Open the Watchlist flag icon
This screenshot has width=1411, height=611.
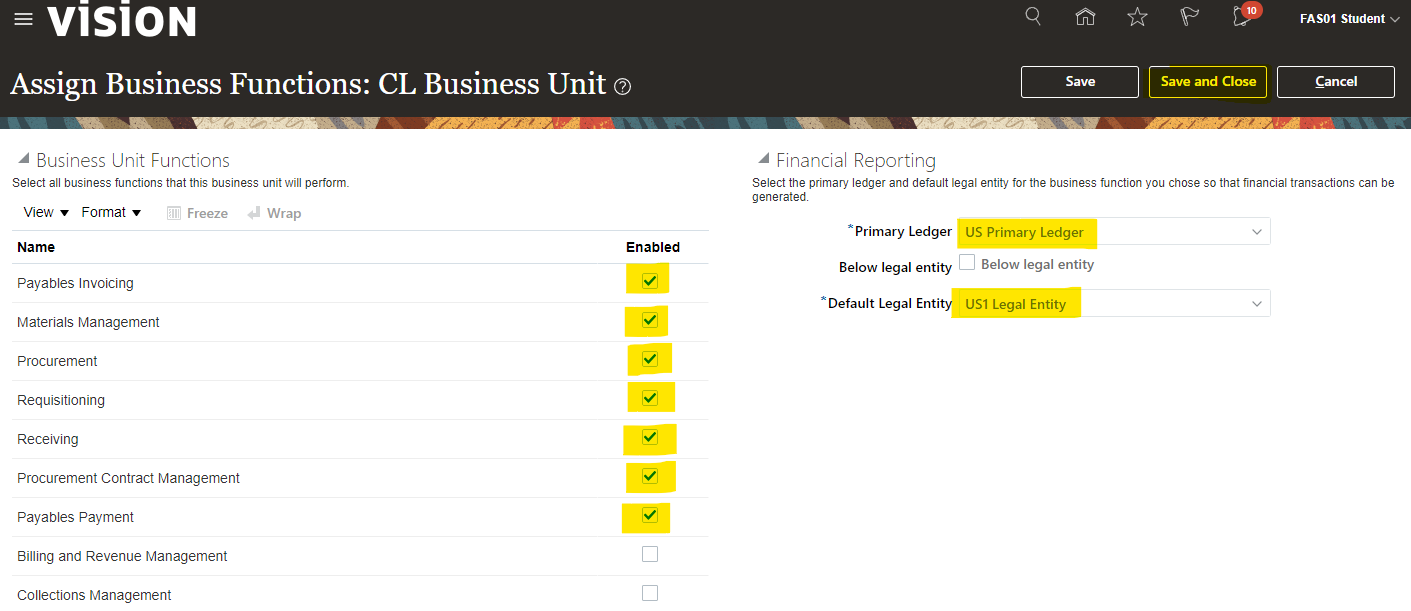pos(1189,17)
